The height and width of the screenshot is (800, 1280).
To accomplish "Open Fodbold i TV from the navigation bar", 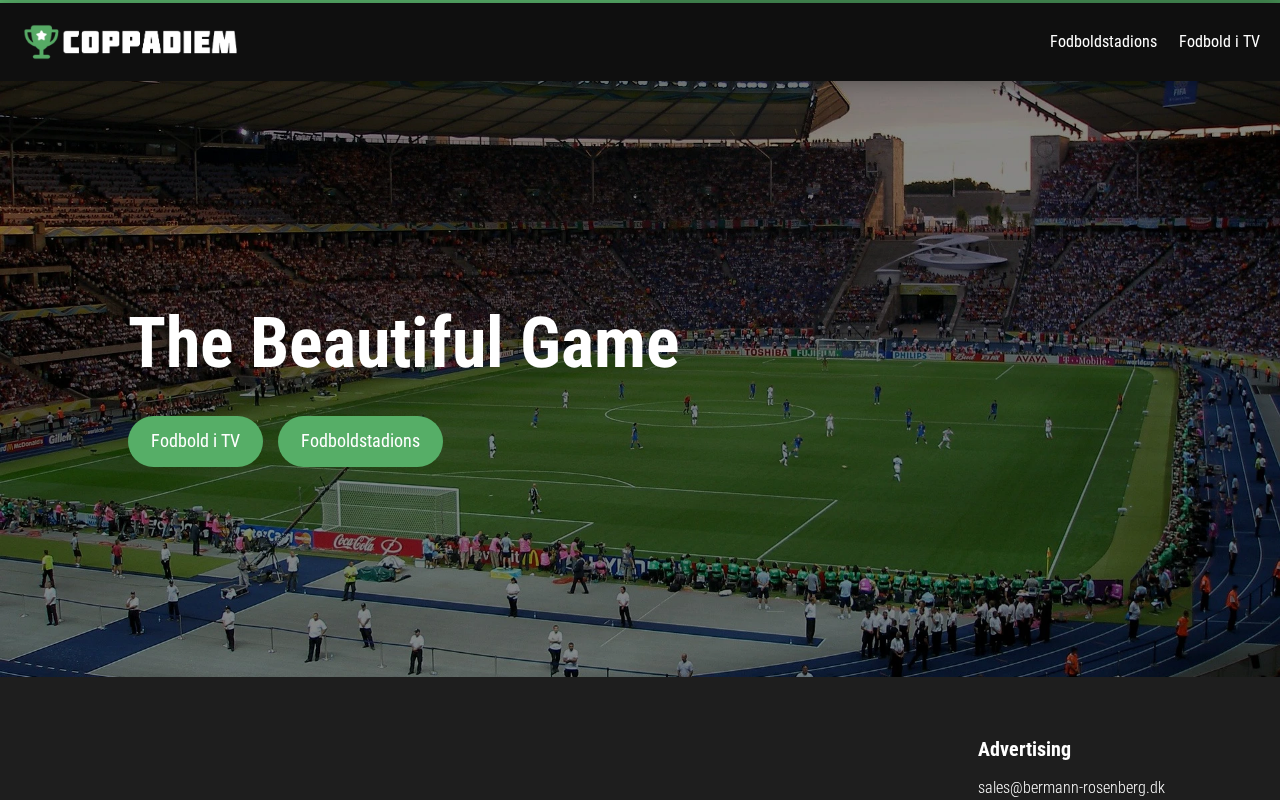I will click(x=1219, y=41).
